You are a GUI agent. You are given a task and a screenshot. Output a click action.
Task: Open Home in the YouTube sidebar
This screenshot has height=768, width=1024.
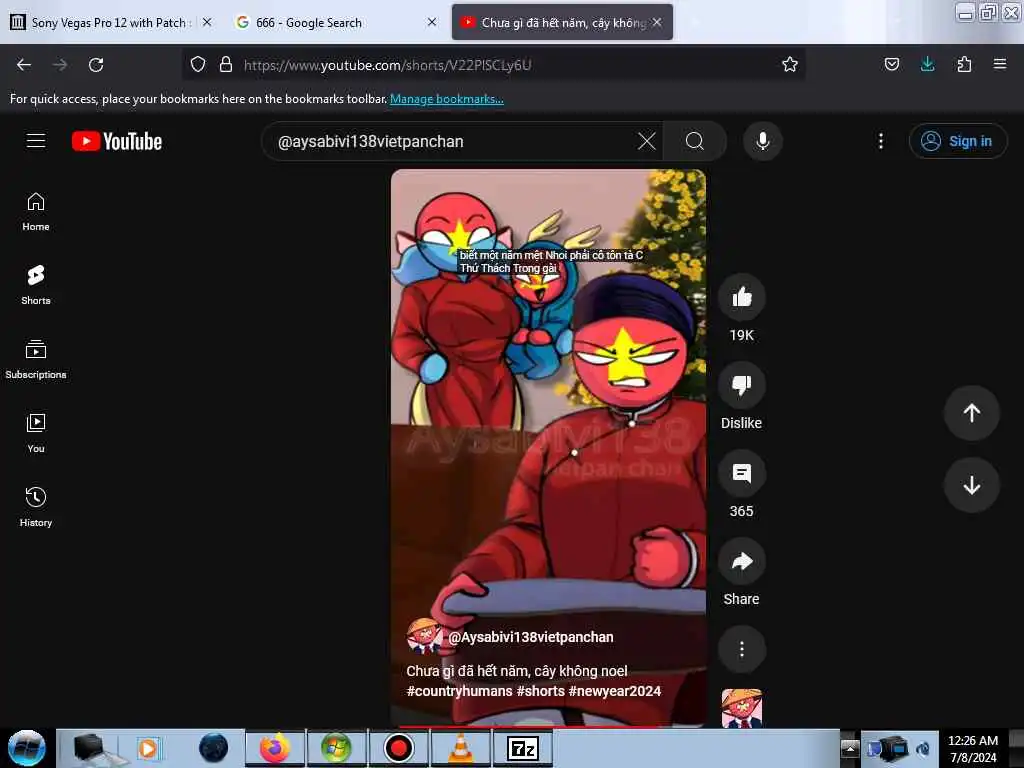coord(36,212)
